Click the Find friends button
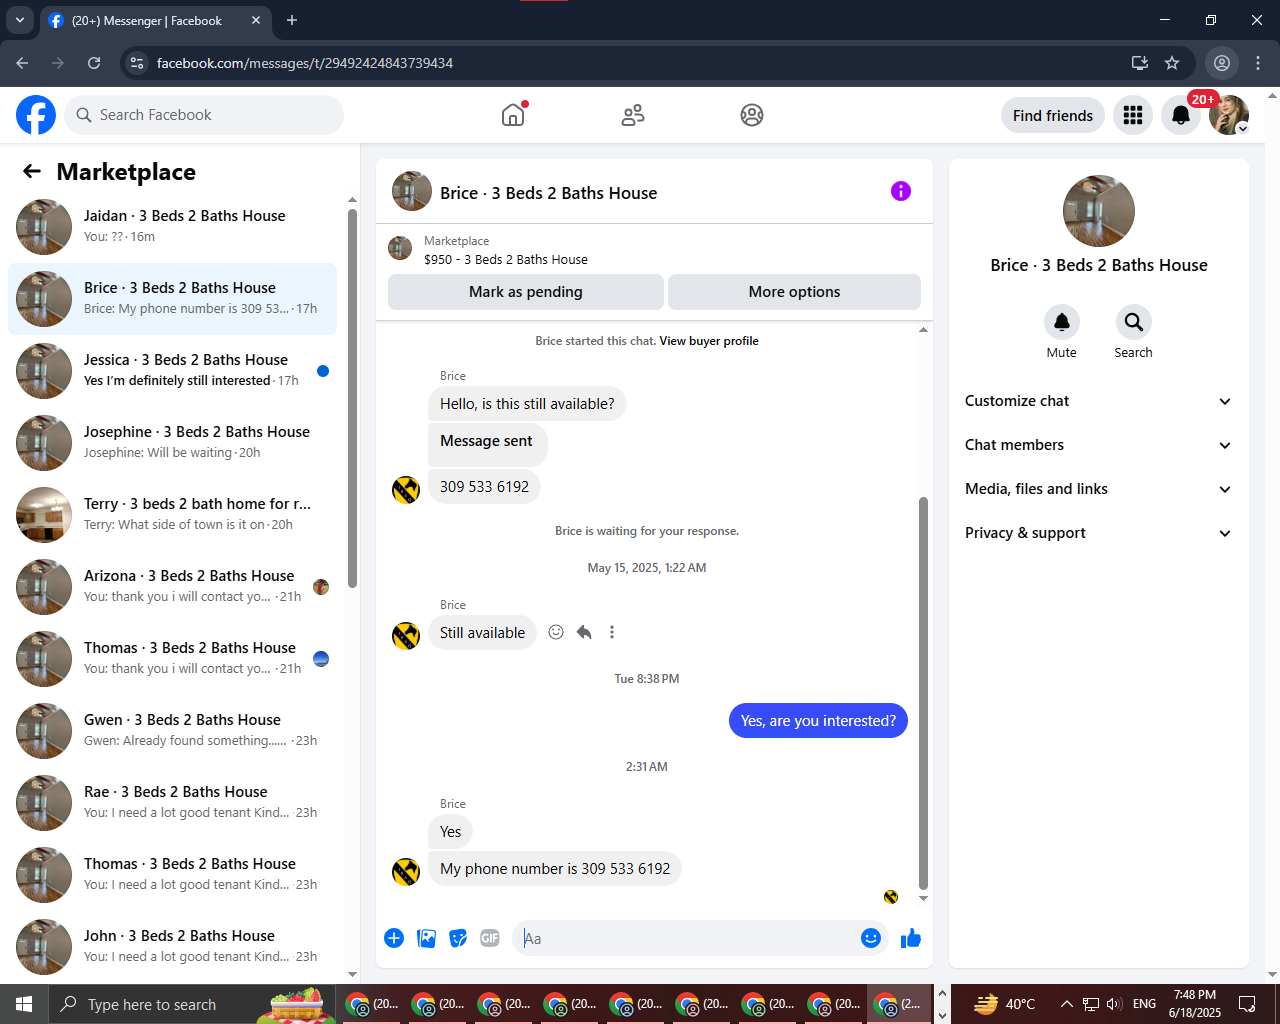1280x1024 pixels. 1053,115
